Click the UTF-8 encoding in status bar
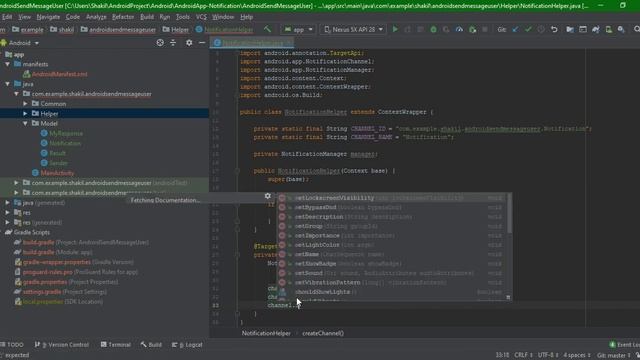Viewport: 640px width, 360px height. tap(548, 355)
